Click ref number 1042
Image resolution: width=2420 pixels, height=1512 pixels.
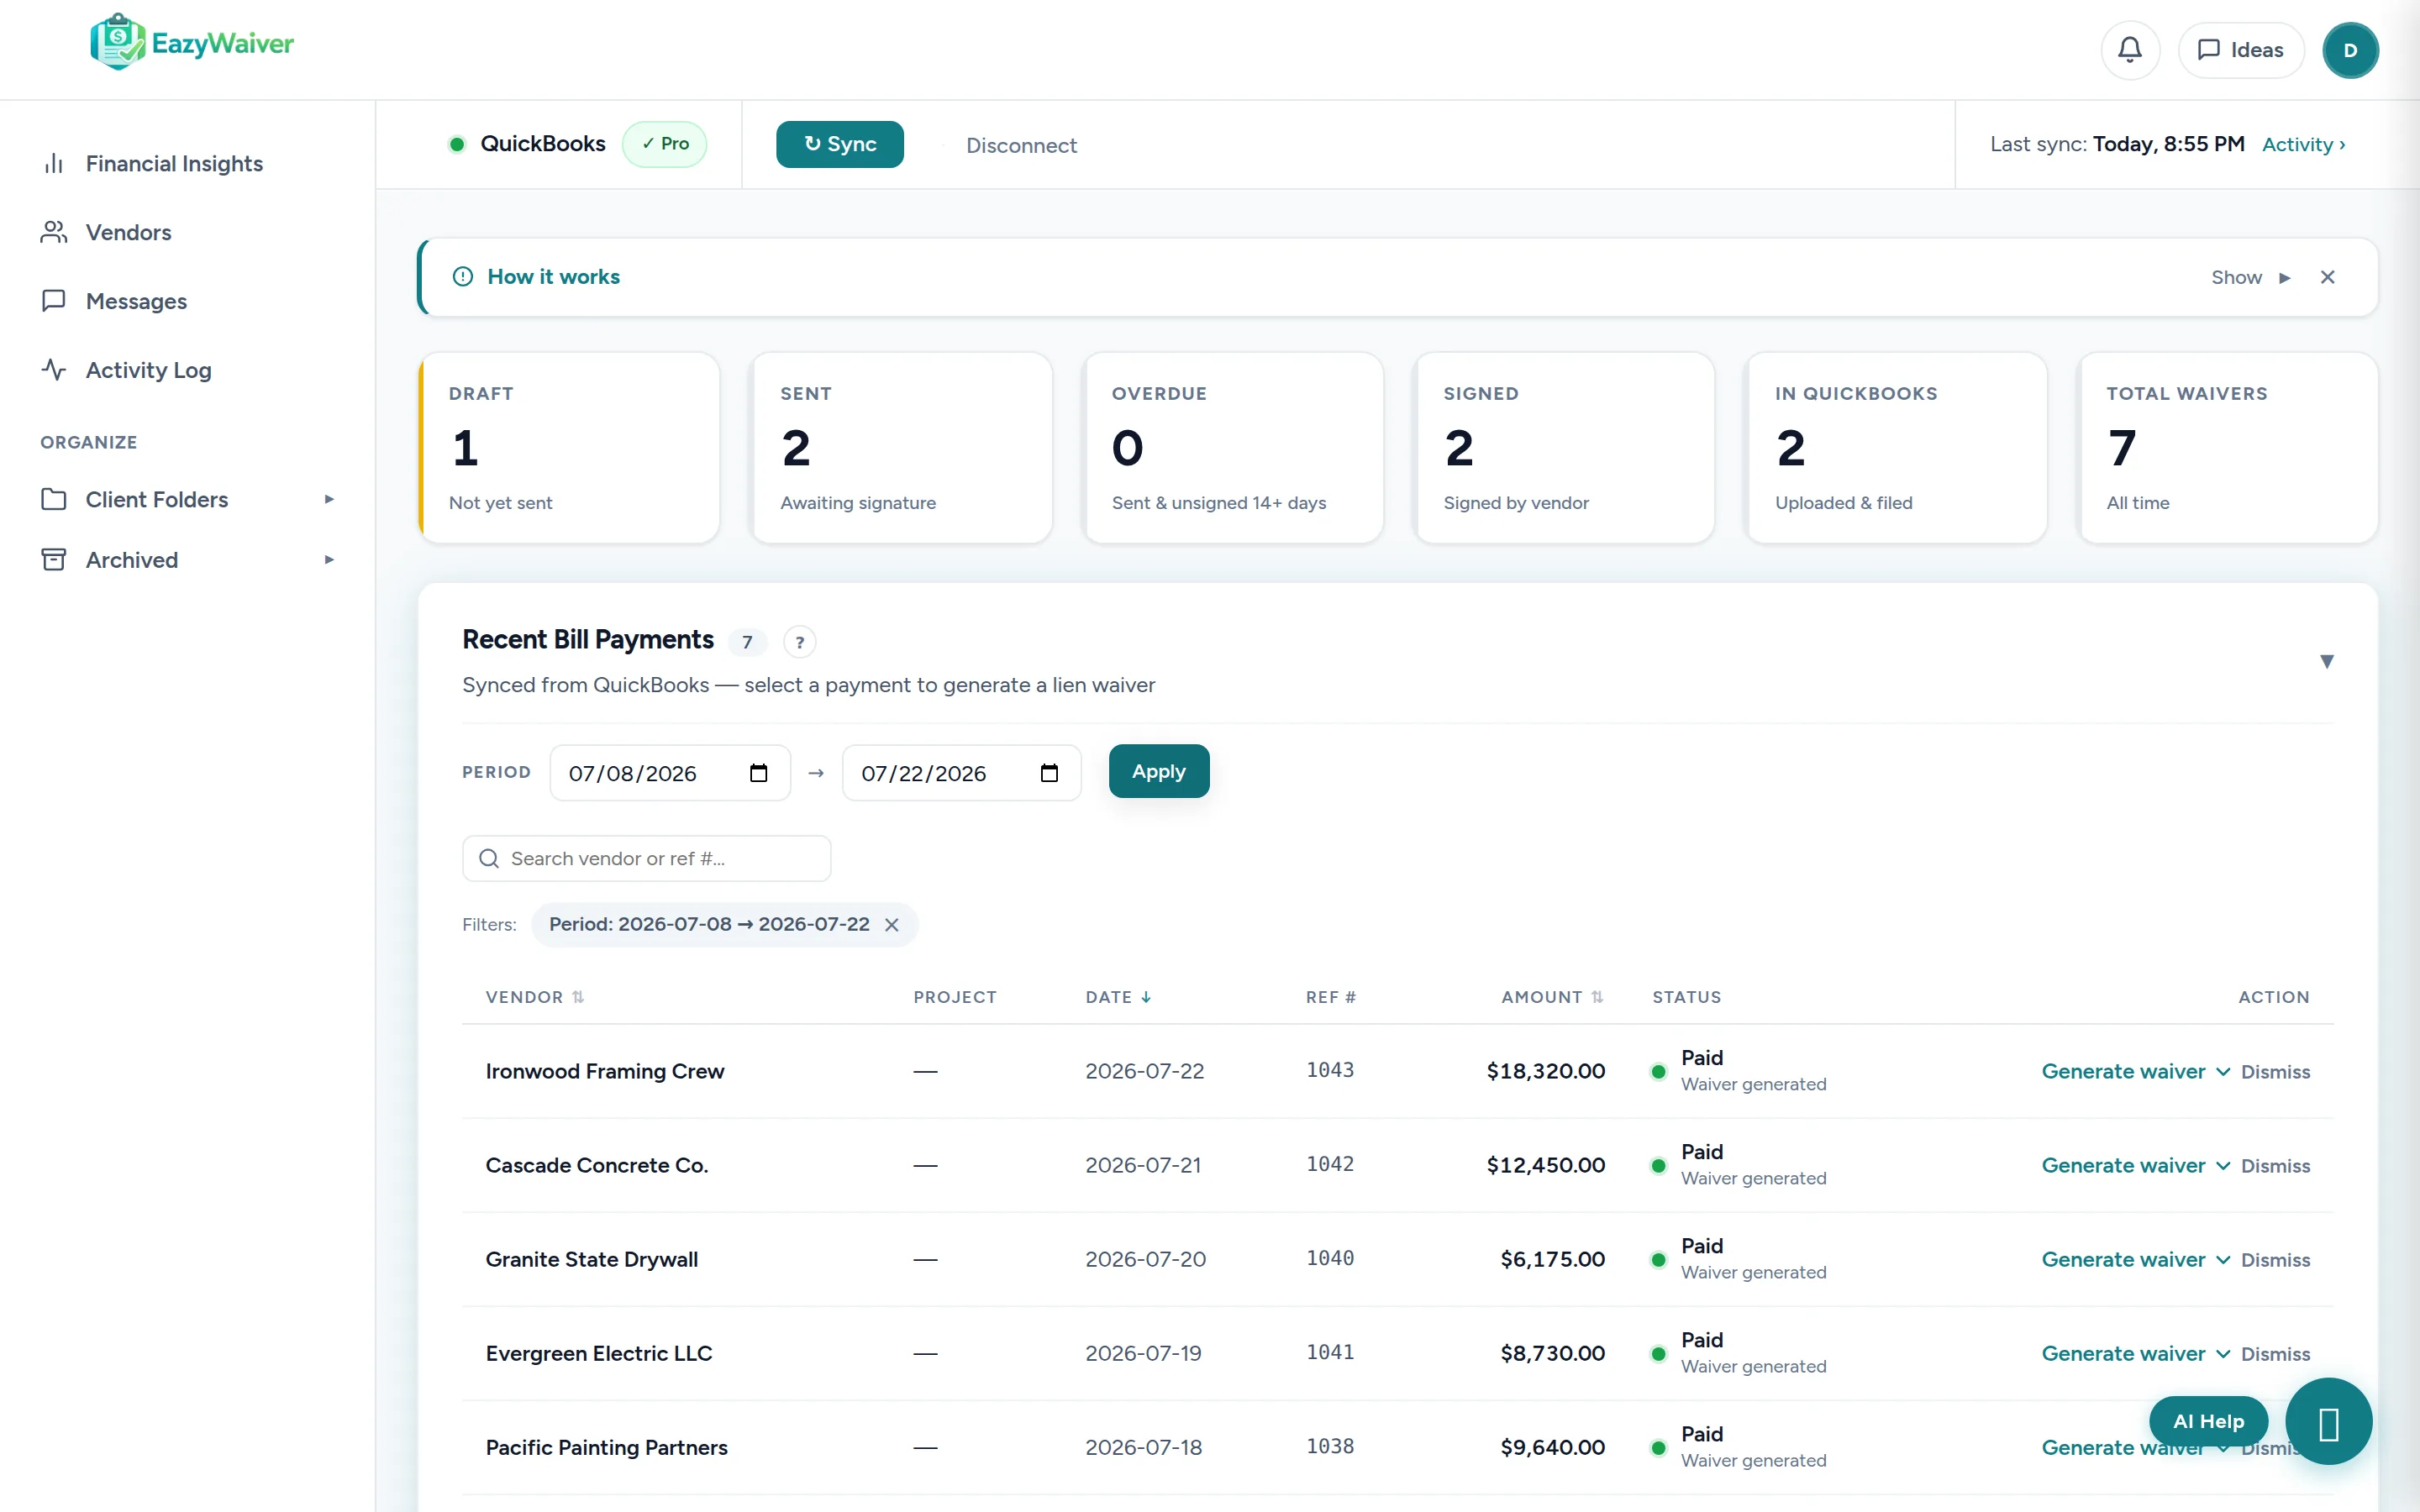tap(1330, 1164)
